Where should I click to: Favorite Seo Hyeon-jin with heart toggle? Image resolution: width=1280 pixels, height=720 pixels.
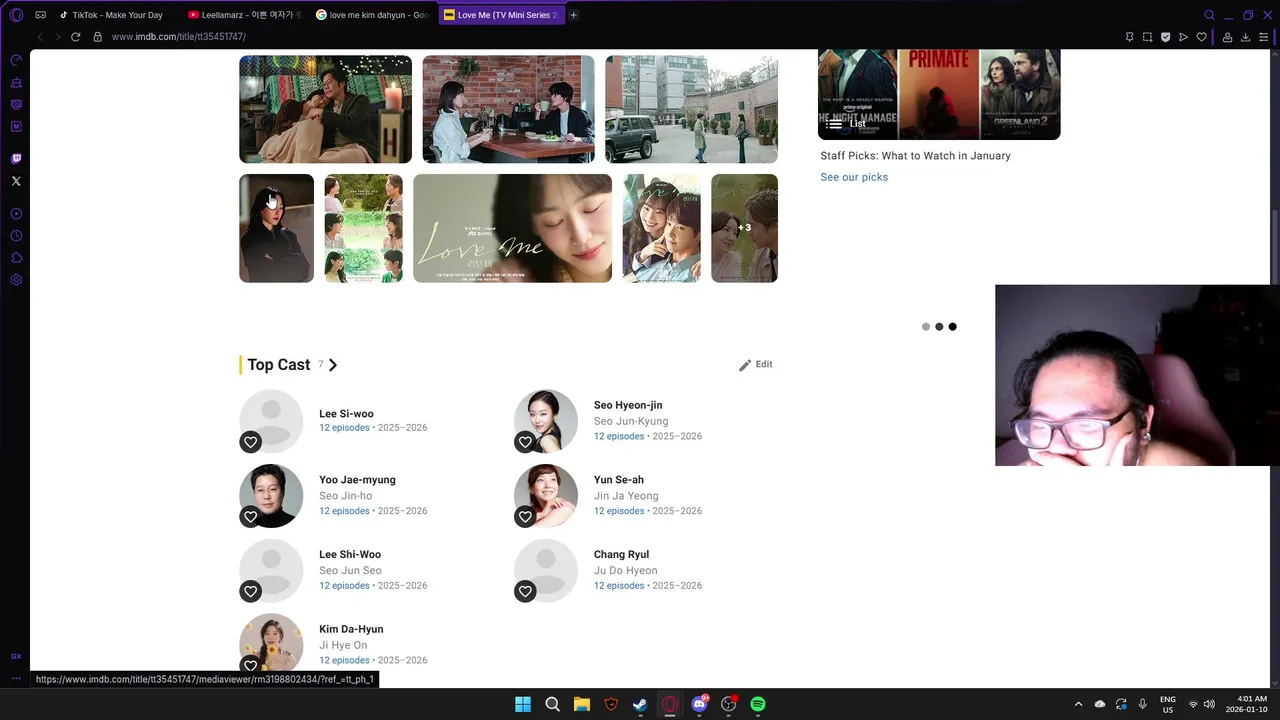(x=525, y=442)
